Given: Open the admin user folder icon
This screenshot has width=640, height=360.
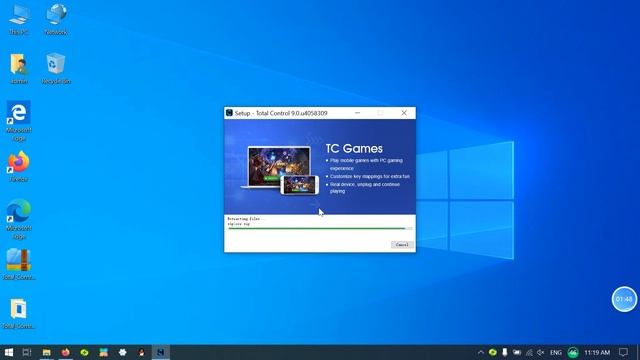Looking at the screenshot, I should click(x=19, y=68).
